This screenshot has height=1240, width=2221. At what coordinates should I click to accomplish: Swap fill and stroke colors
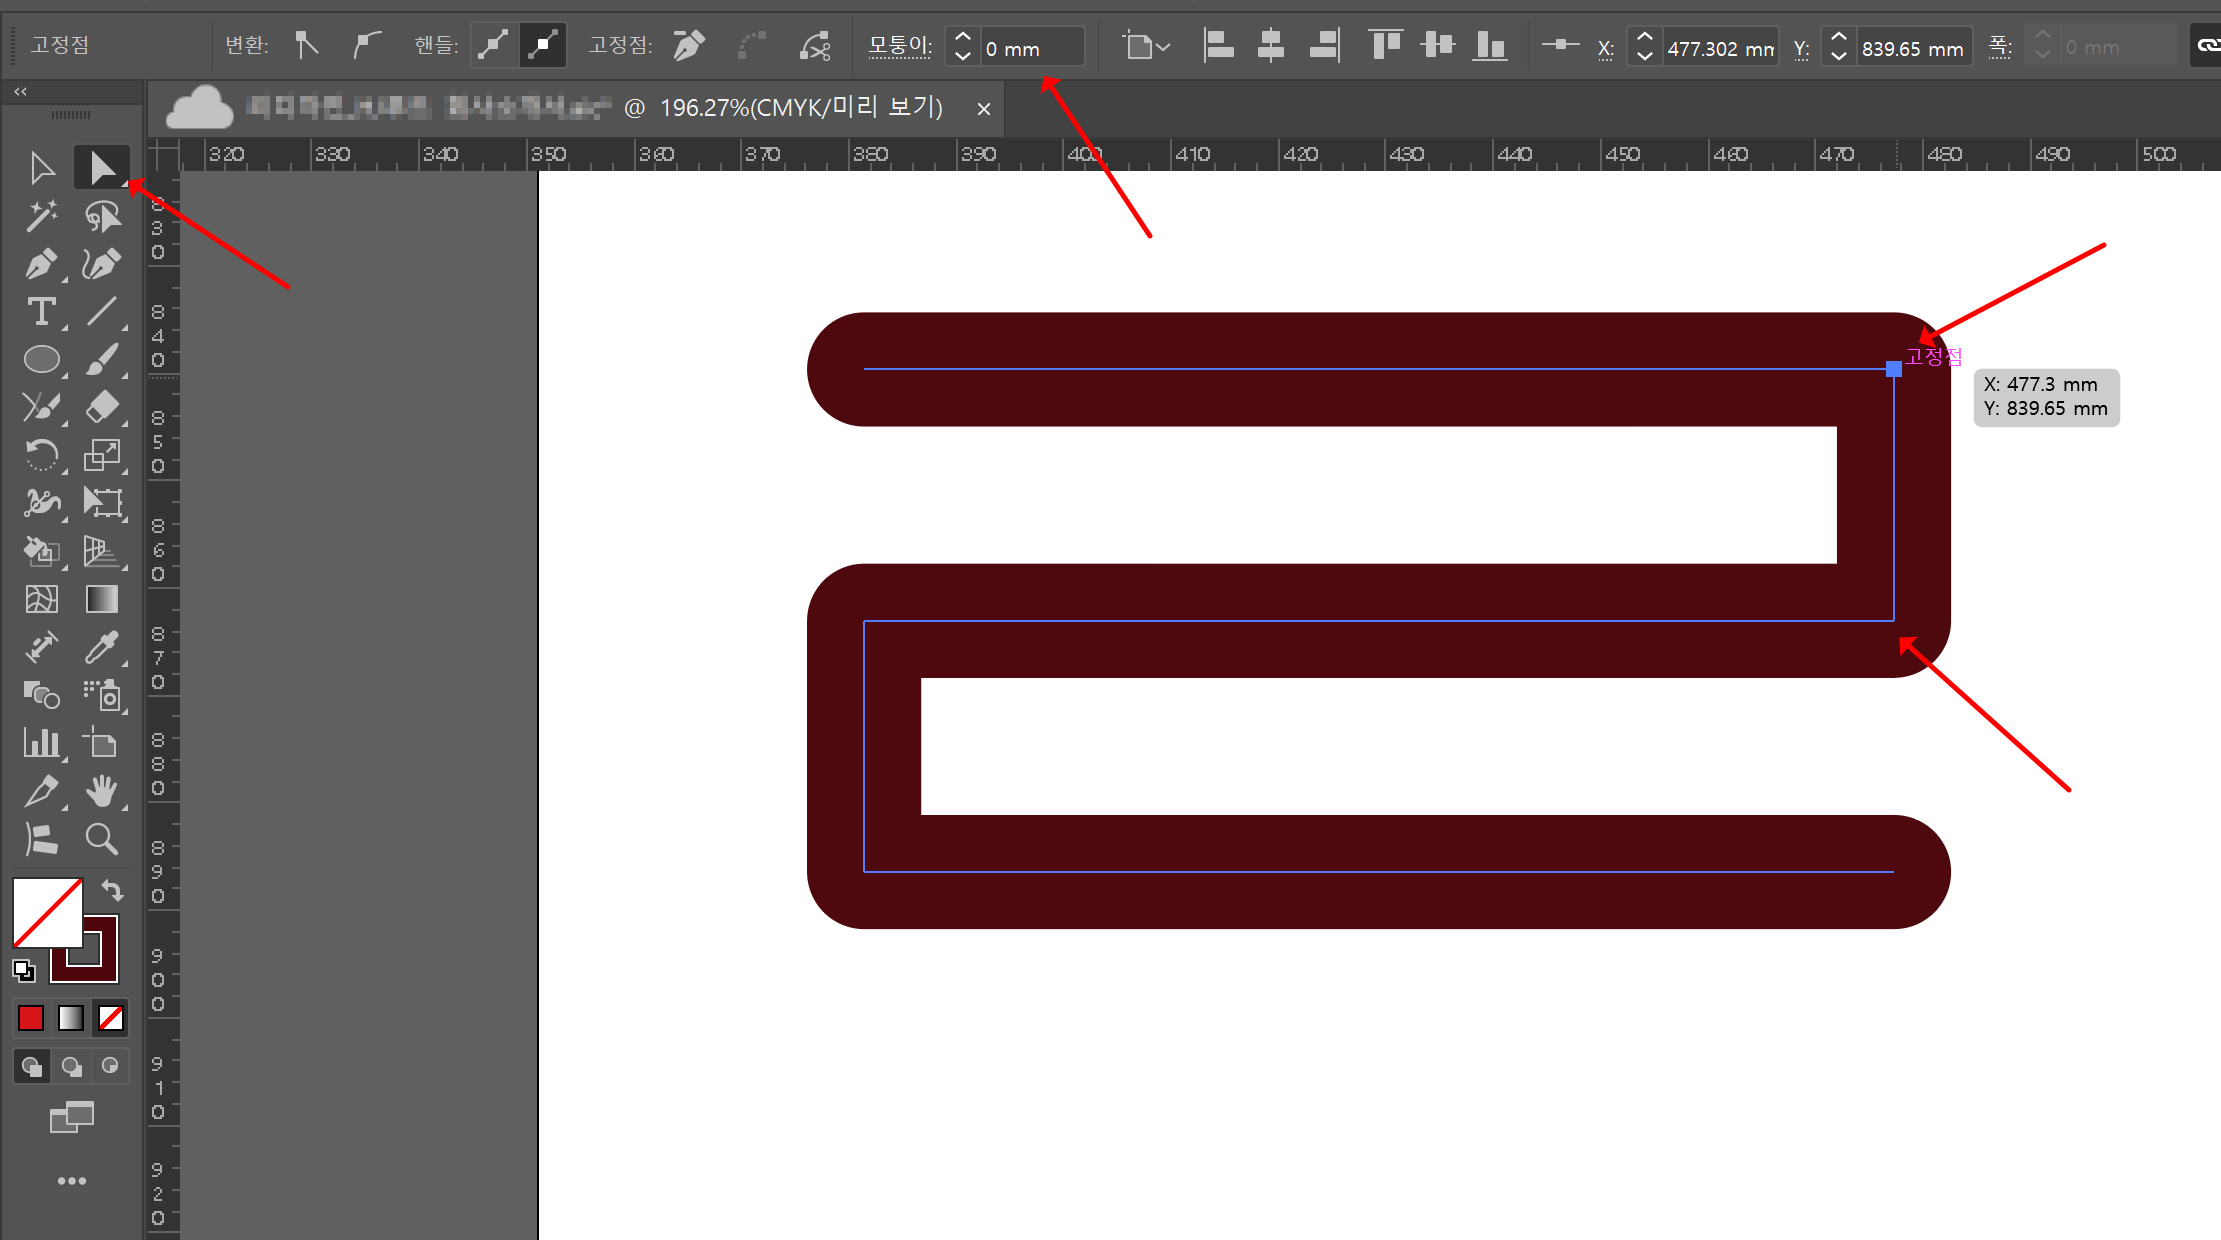(x=112, y=890)
